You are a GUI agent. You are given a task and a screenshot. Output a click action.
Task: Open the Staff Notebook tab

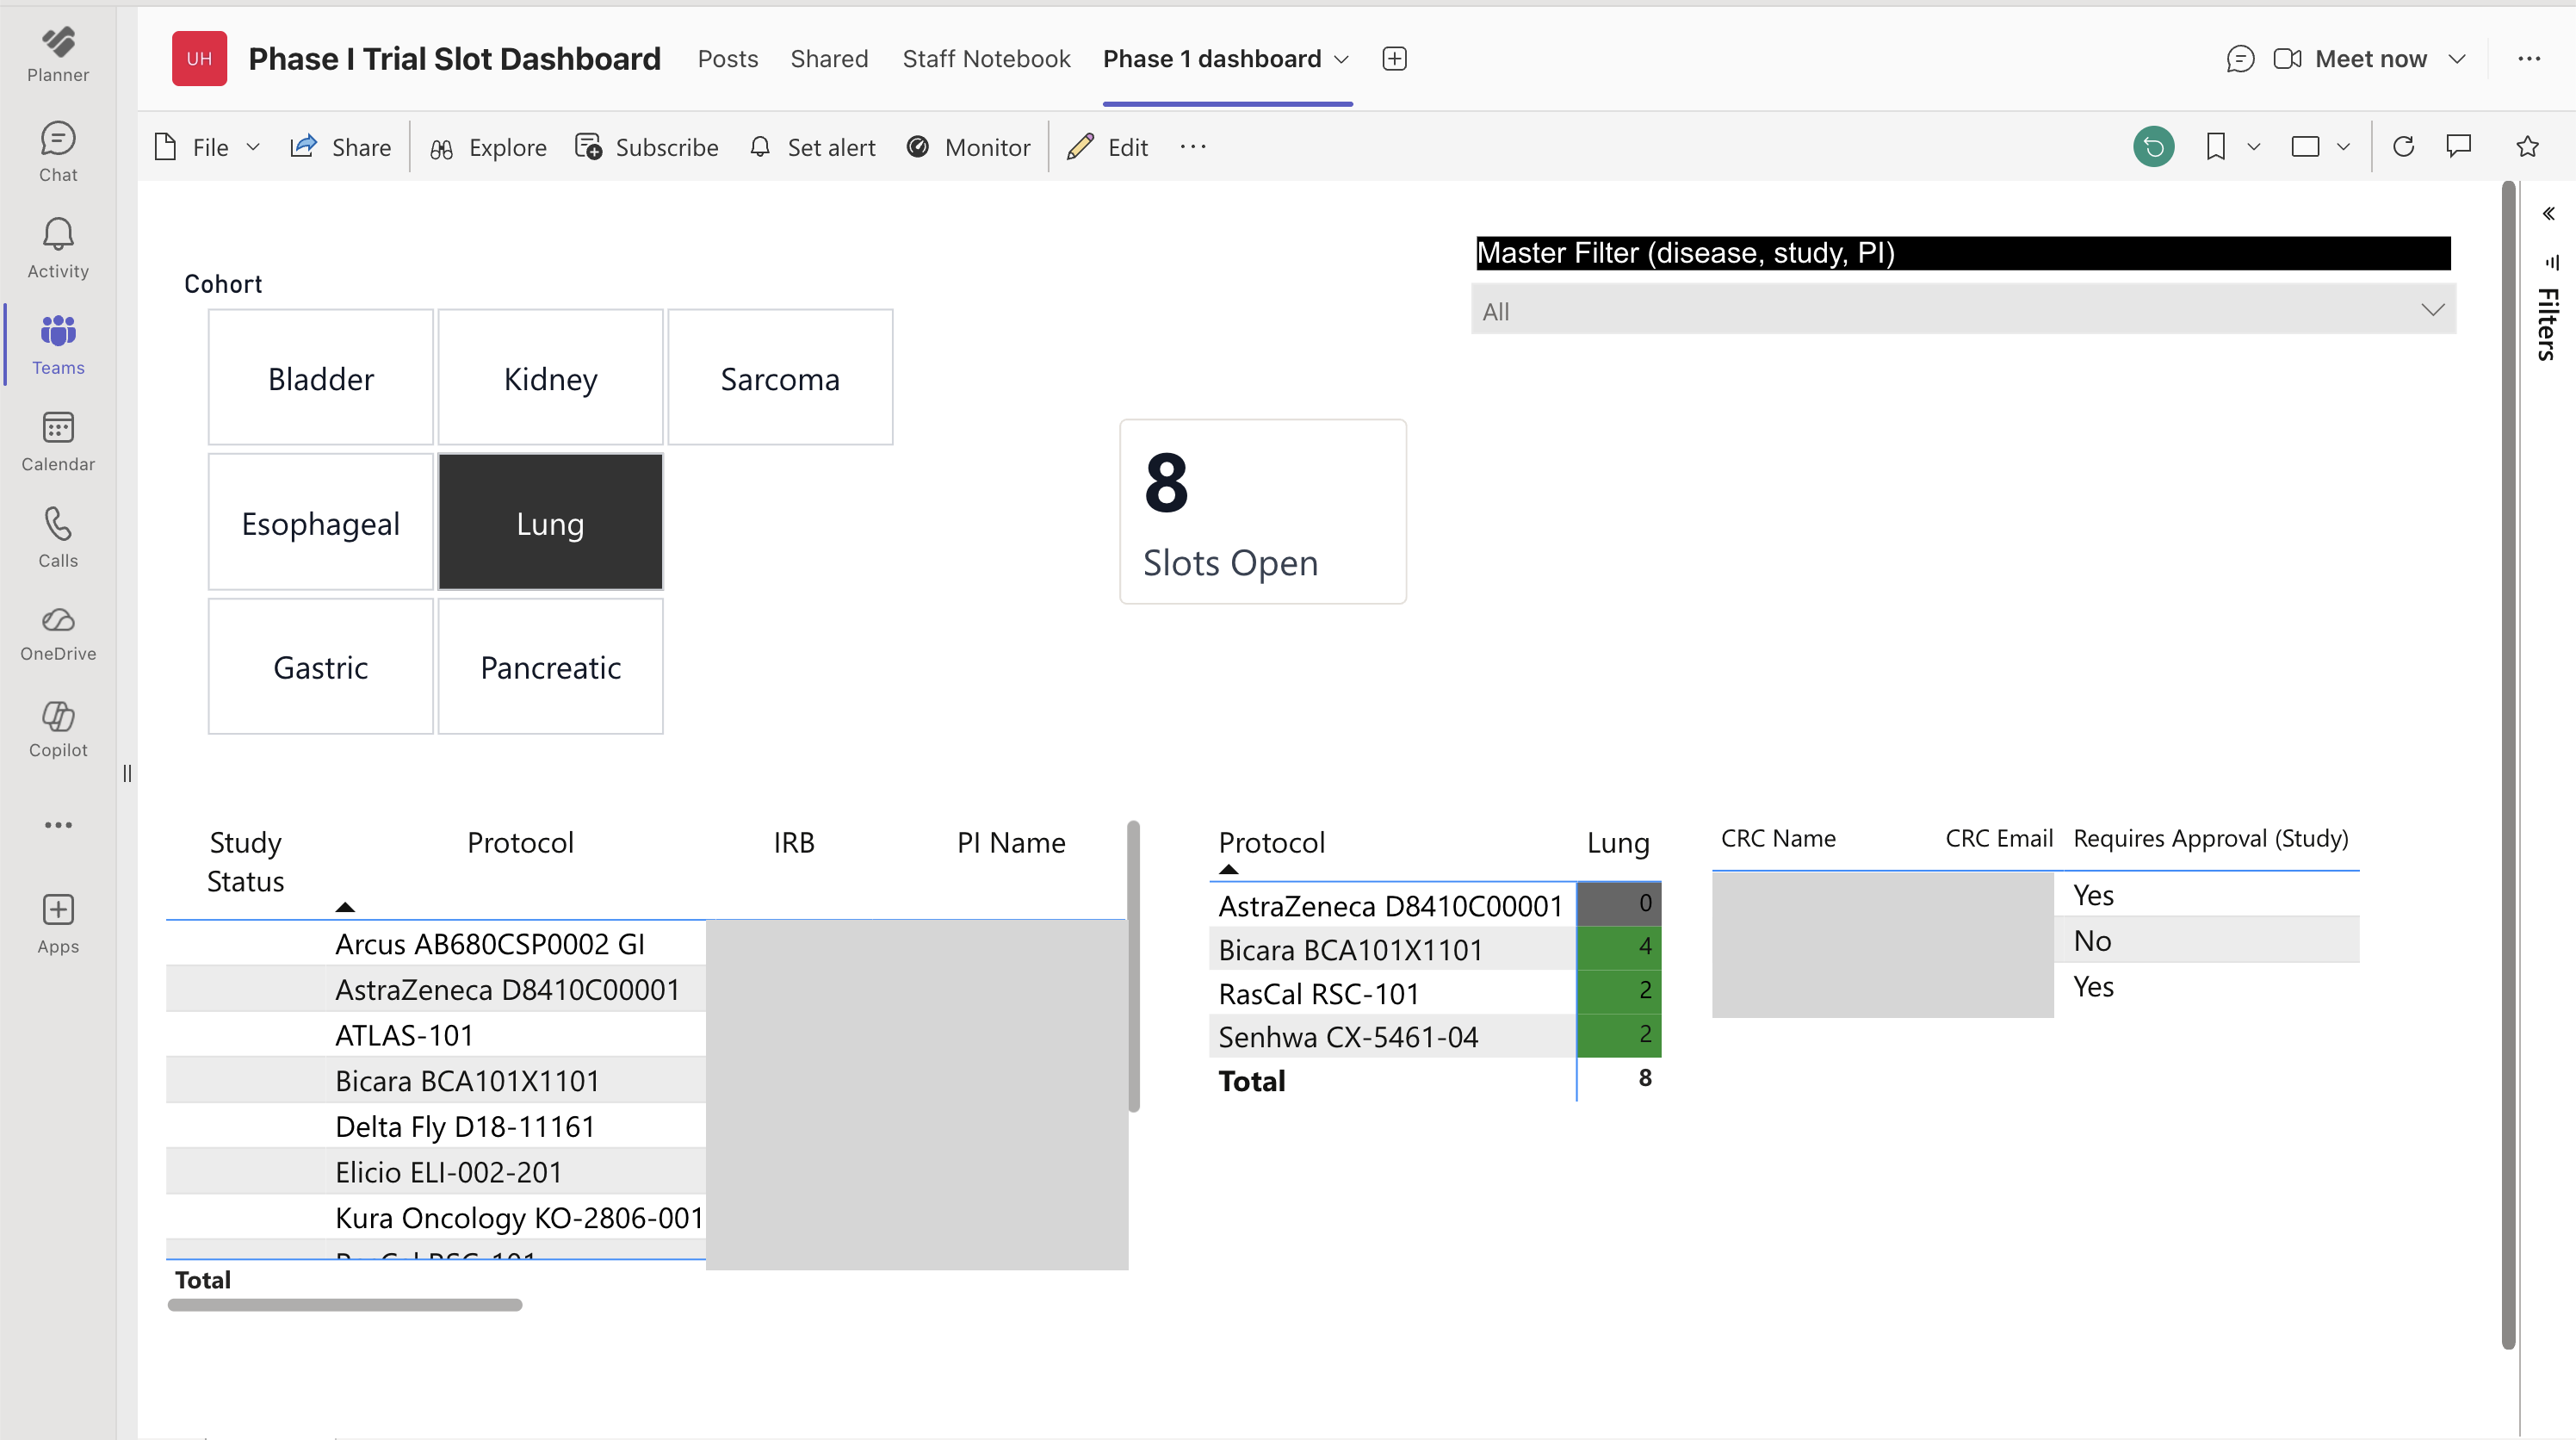click(986, 59)
